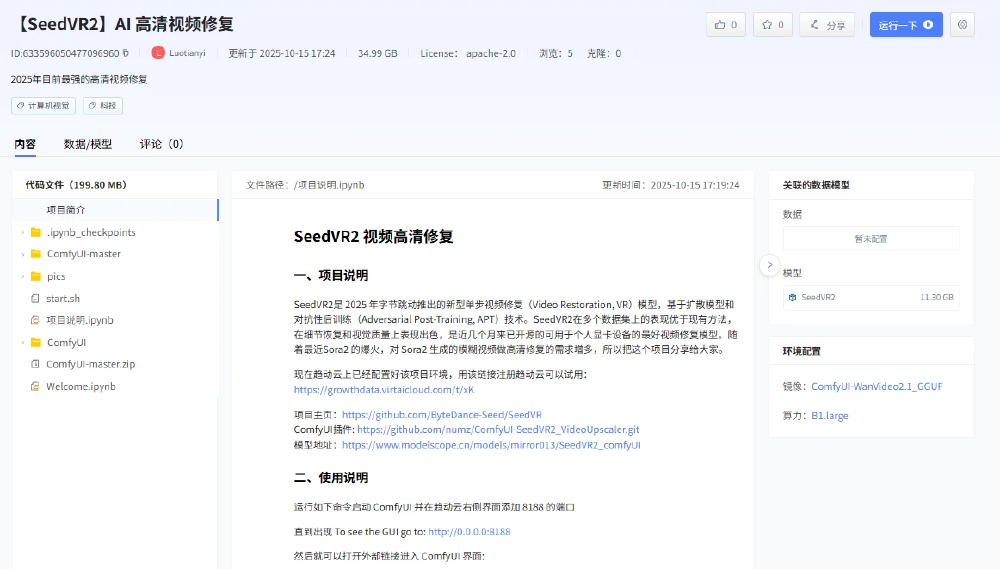Viewport: 1000px width, 569px height.
Task: Switch to the 数据/模型 tab
Action: tap(88, 144)
